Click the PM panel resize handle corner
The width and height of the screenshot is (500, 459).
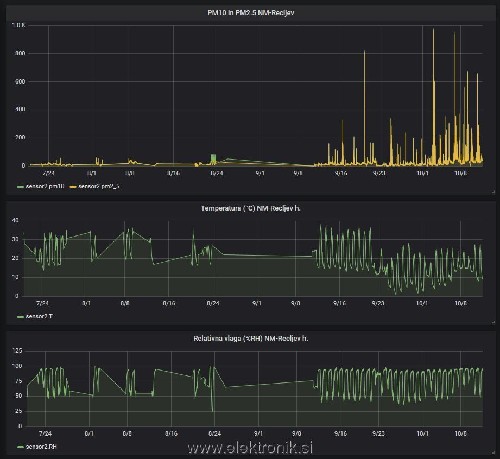tap(493, 192)
